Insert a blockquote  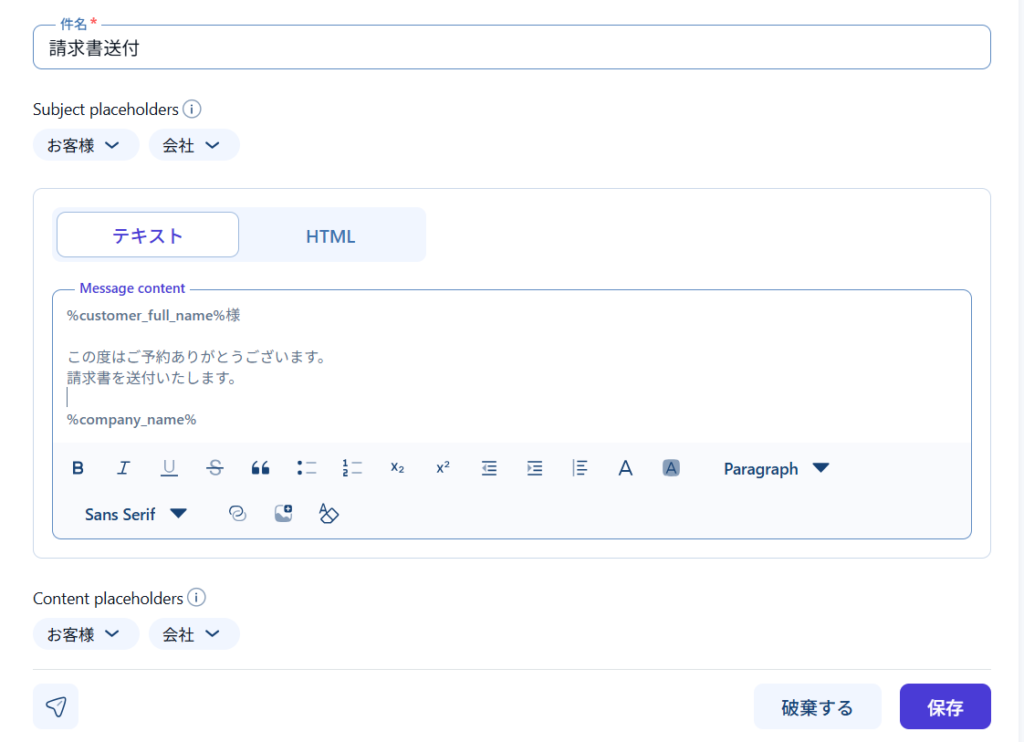tap(260, 468)
